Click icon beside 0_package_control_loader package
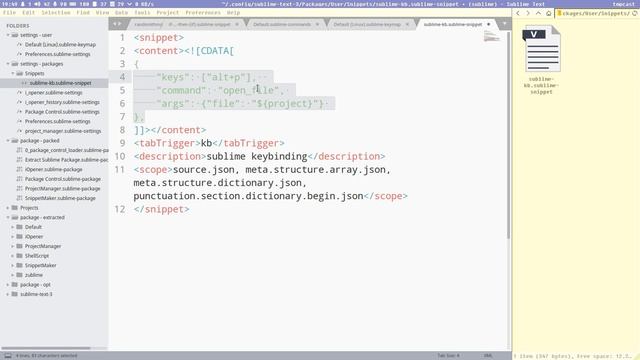640x360 pixels. [x=19, y=150]
